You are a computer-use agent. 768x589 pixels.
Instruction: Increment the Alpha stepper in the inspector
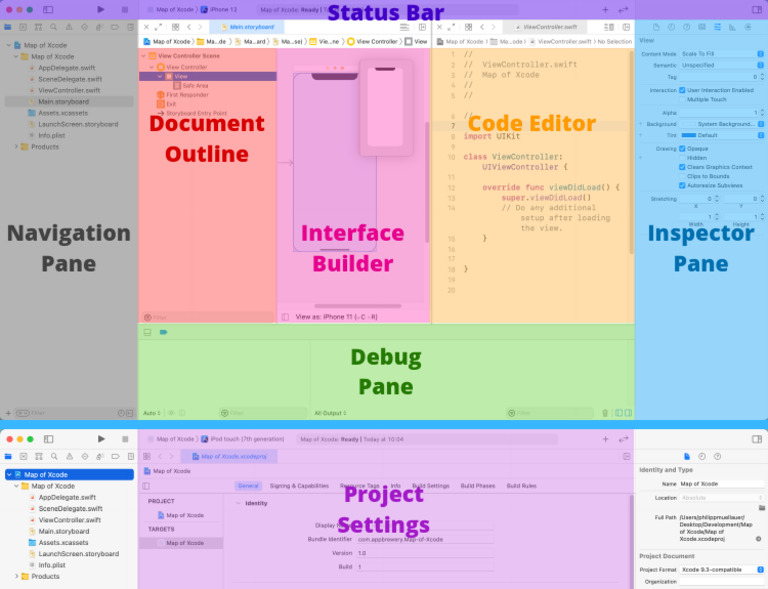pyautogui.click(x=762, y=111)
